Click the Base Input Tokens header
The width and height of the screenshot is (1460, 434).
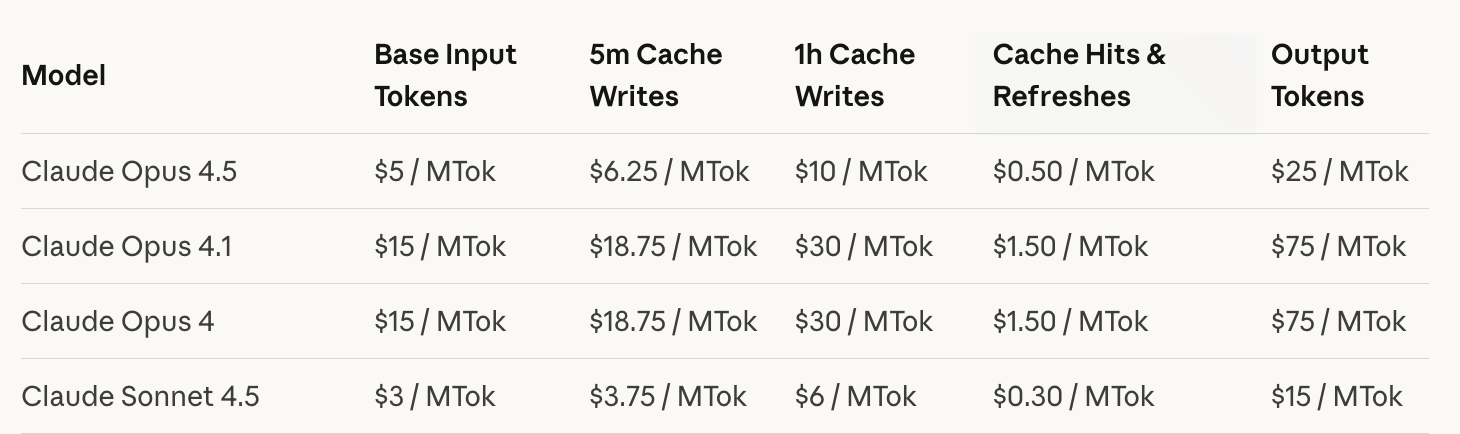445,75
